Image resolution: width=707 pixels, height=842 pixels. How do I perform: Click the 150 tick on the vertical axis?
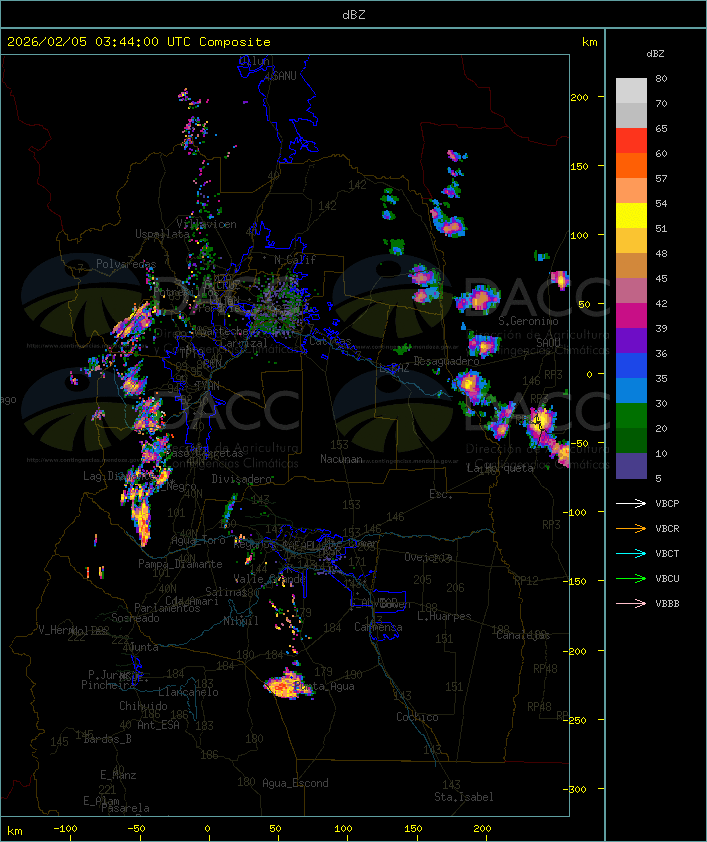click(x=579, y=166)
